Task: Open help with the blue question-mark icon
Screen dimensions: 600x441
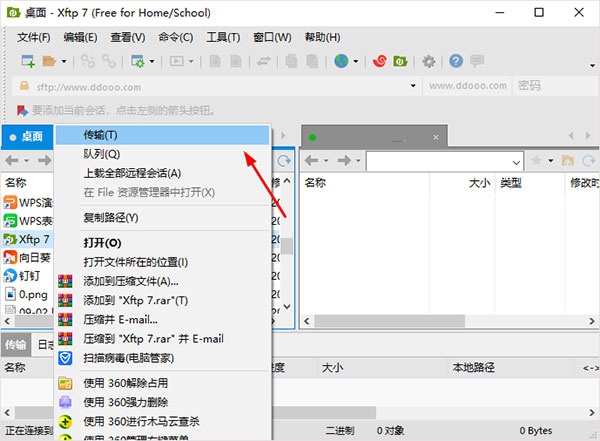Action: [456, 61]
